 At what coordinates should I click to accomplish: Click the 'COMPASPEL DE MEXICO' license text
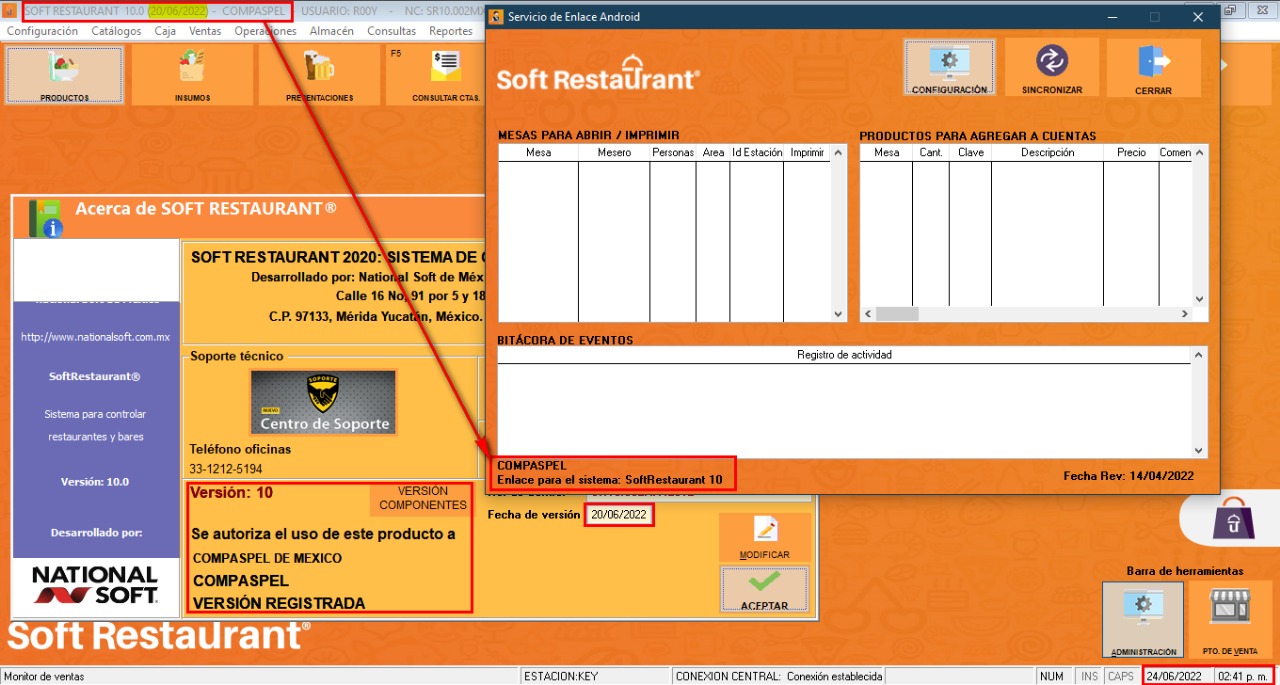[x=267, y=558]
